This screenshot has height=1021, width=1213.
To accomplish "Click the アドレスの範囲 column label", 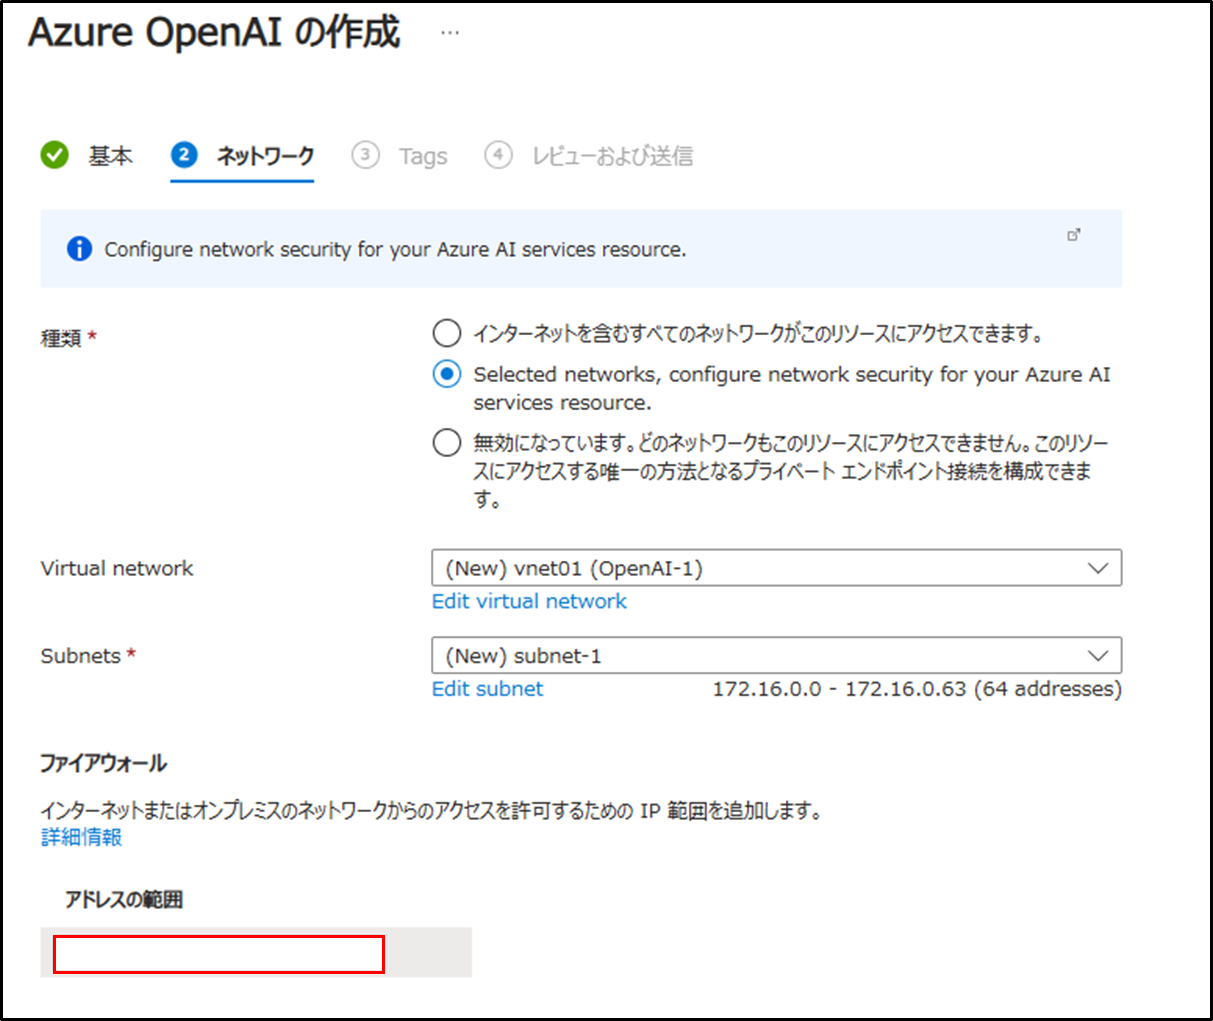I will click(x=124, y=899).
